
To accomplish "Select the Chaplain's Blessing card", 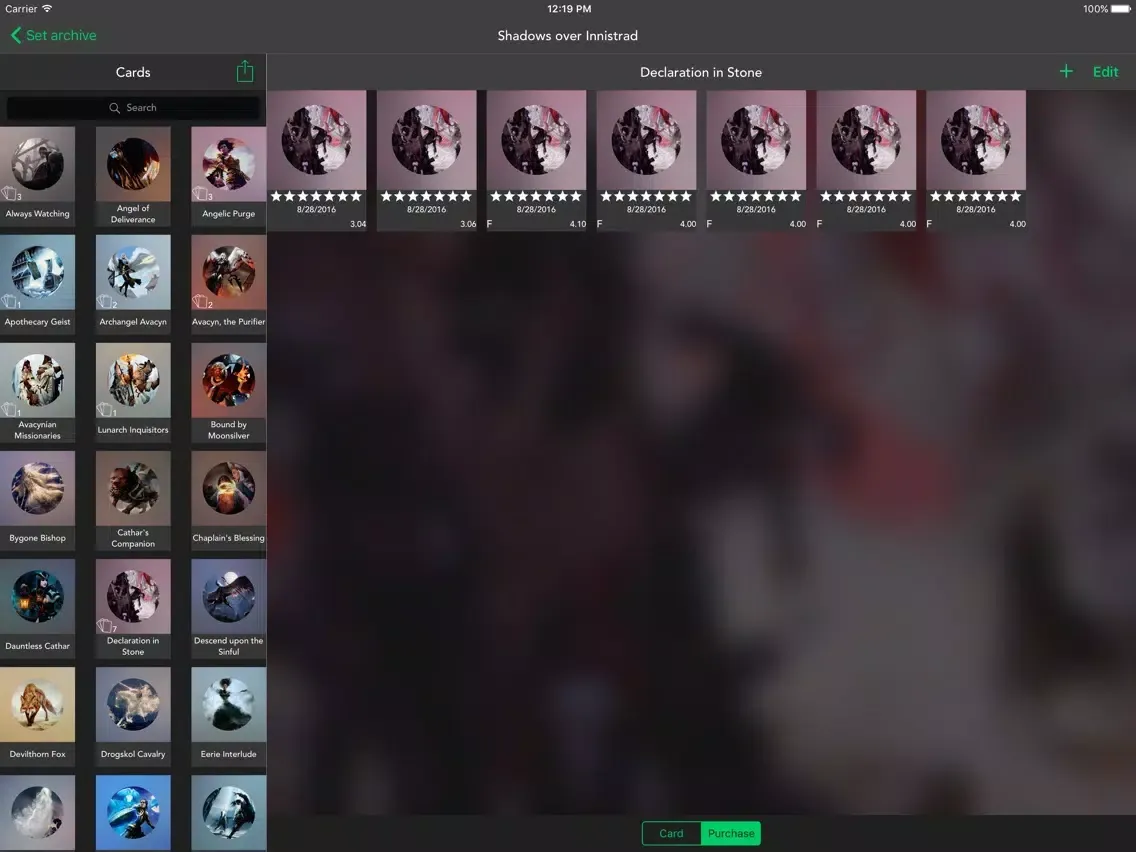I will coord(229,500).
